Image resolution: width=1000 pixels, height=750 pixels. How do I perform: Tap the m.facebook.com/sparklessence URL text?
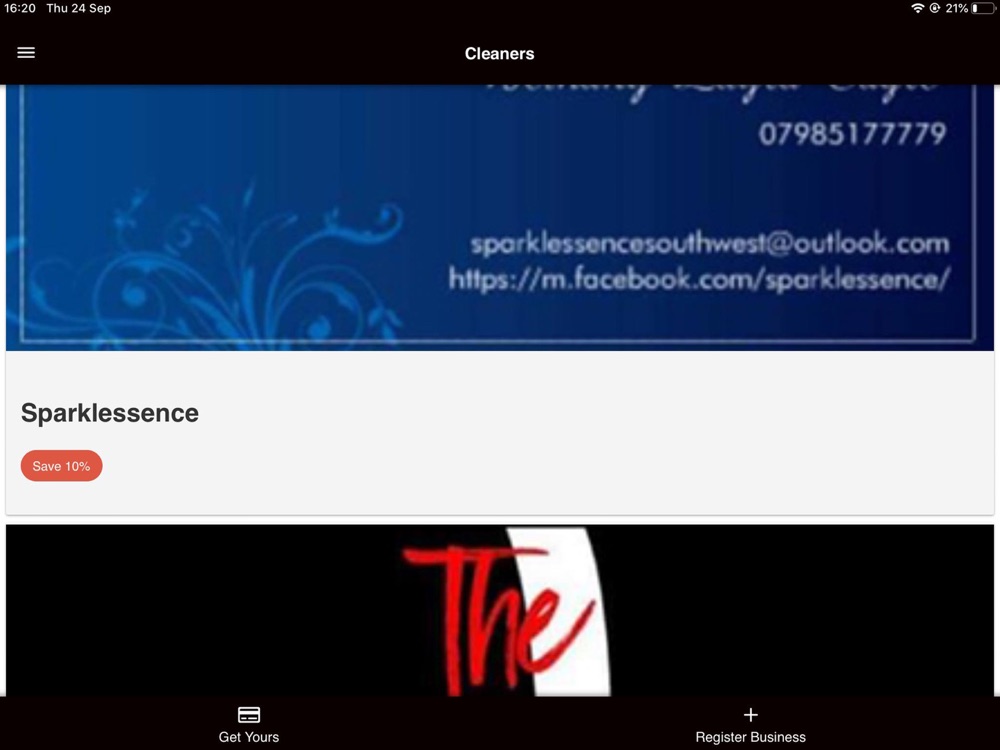click(700, 279)
